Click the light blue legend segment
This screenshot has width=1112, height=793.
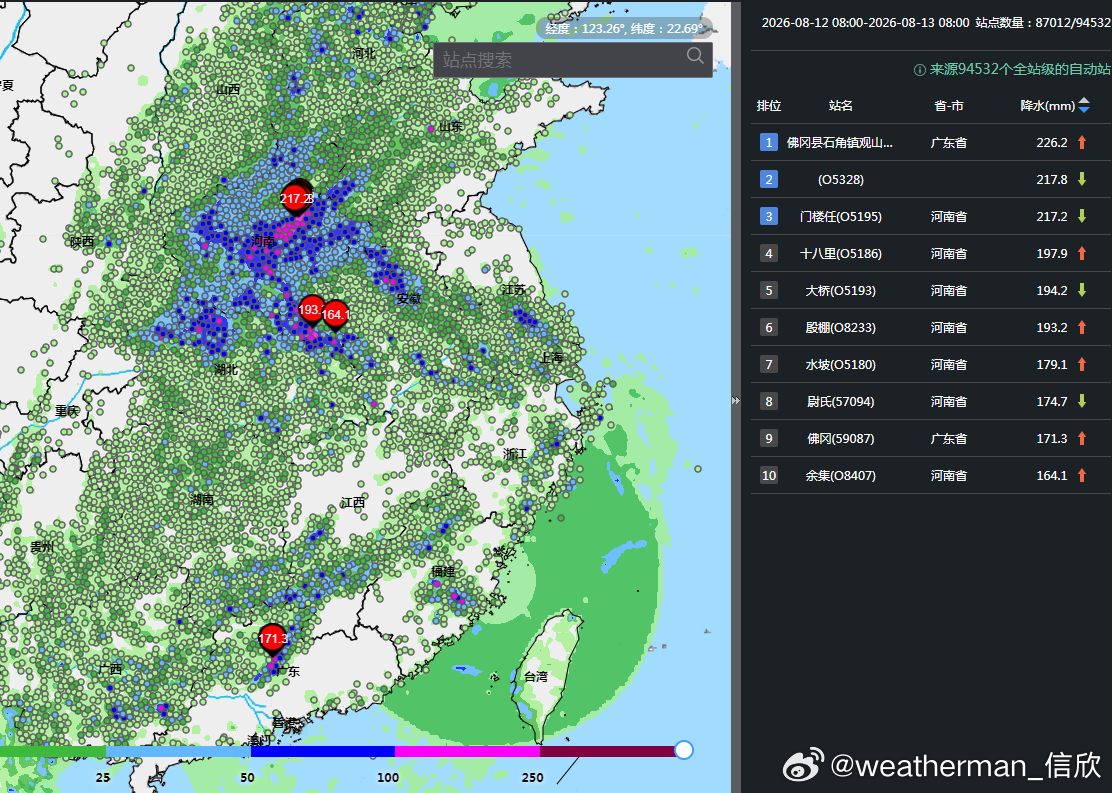pos(178,751)
